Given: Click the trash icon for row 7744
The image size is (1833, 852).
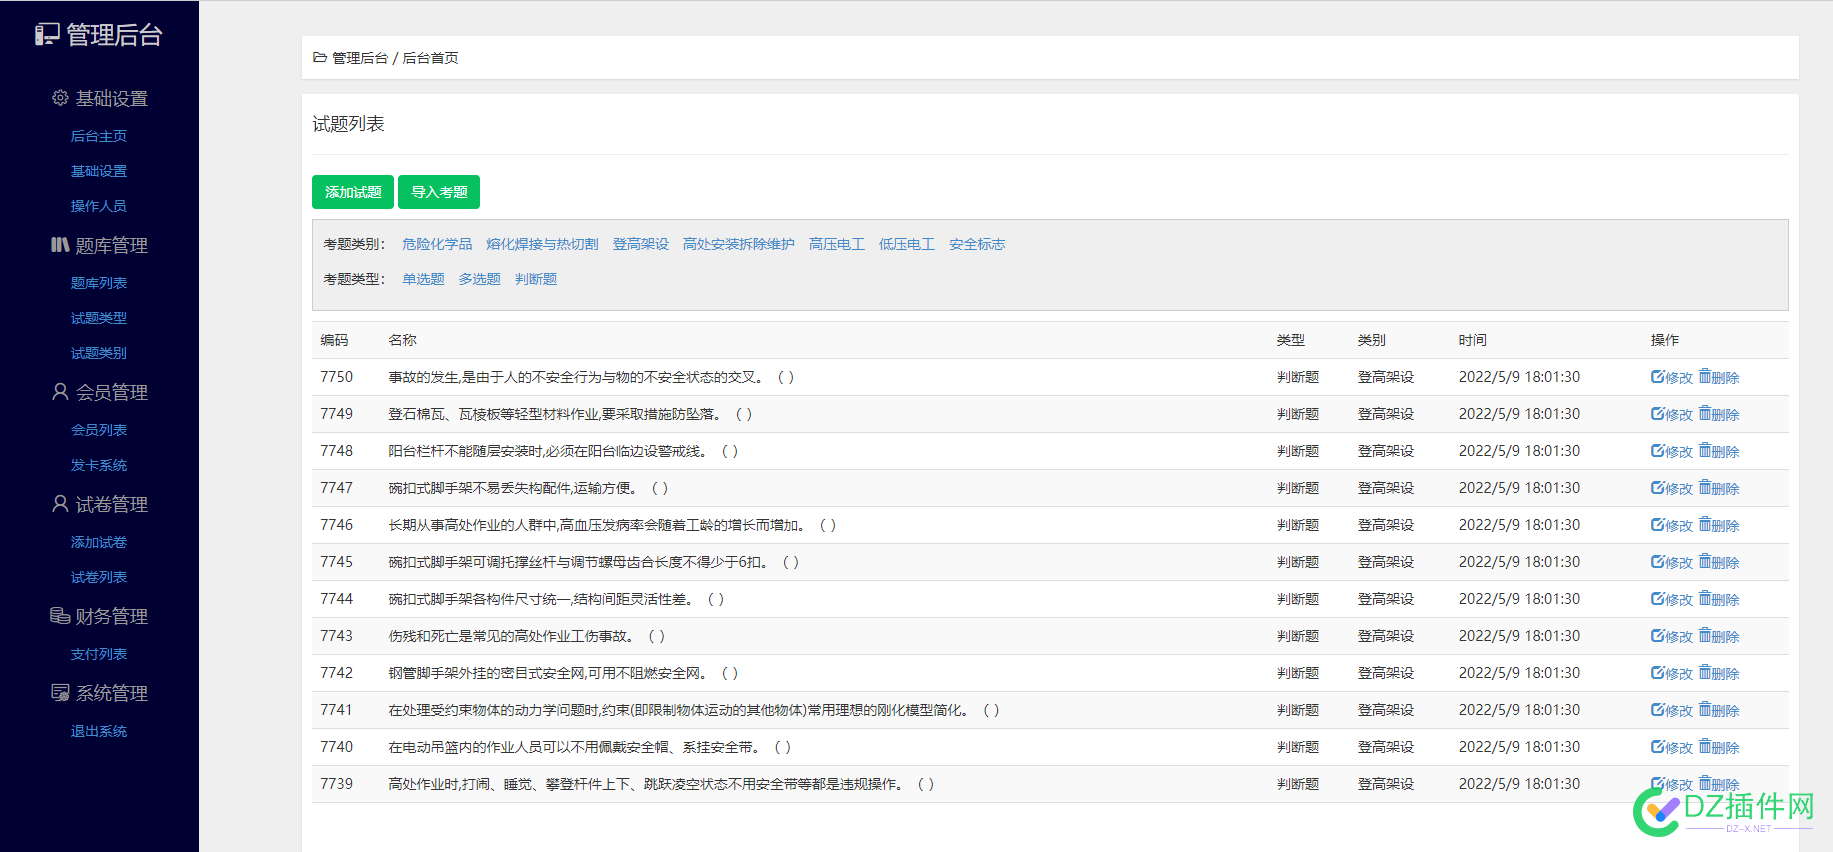Looking at the screenshot, I should pos(1705,598).
